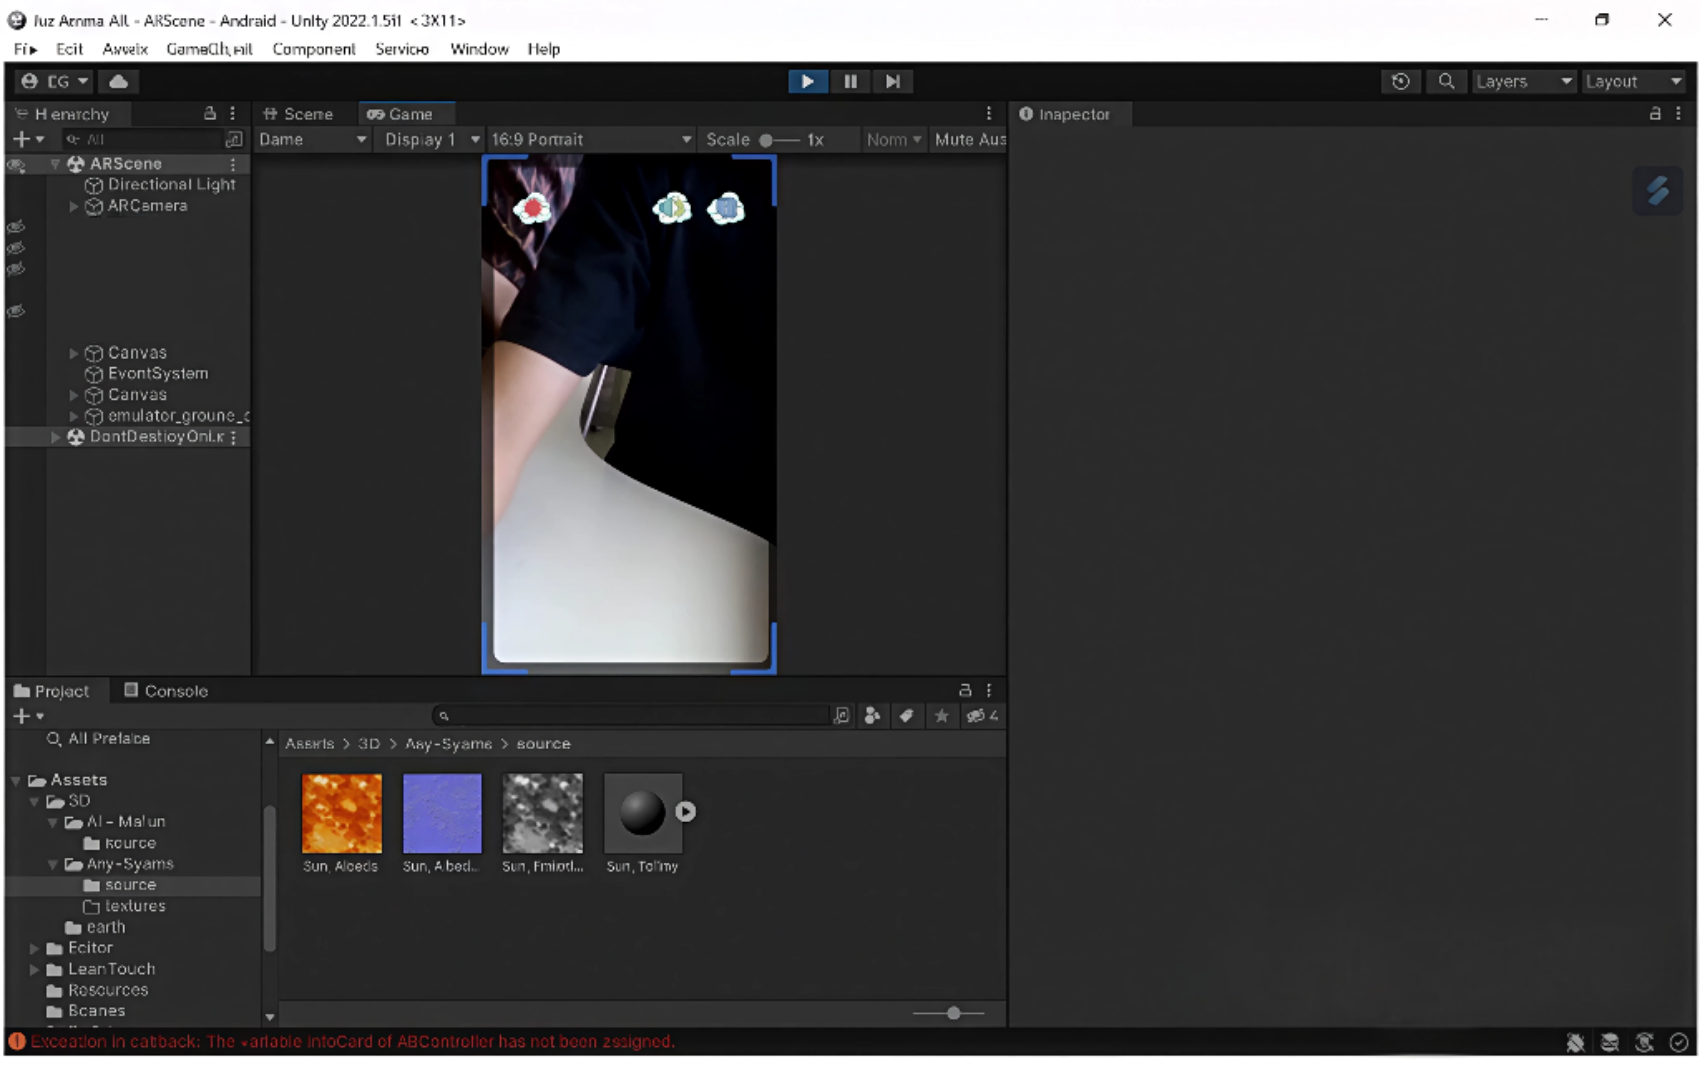
Task: Expand the ARCamera object in Hierarchy
Action: pyautogui.click(x=73, y=206)
